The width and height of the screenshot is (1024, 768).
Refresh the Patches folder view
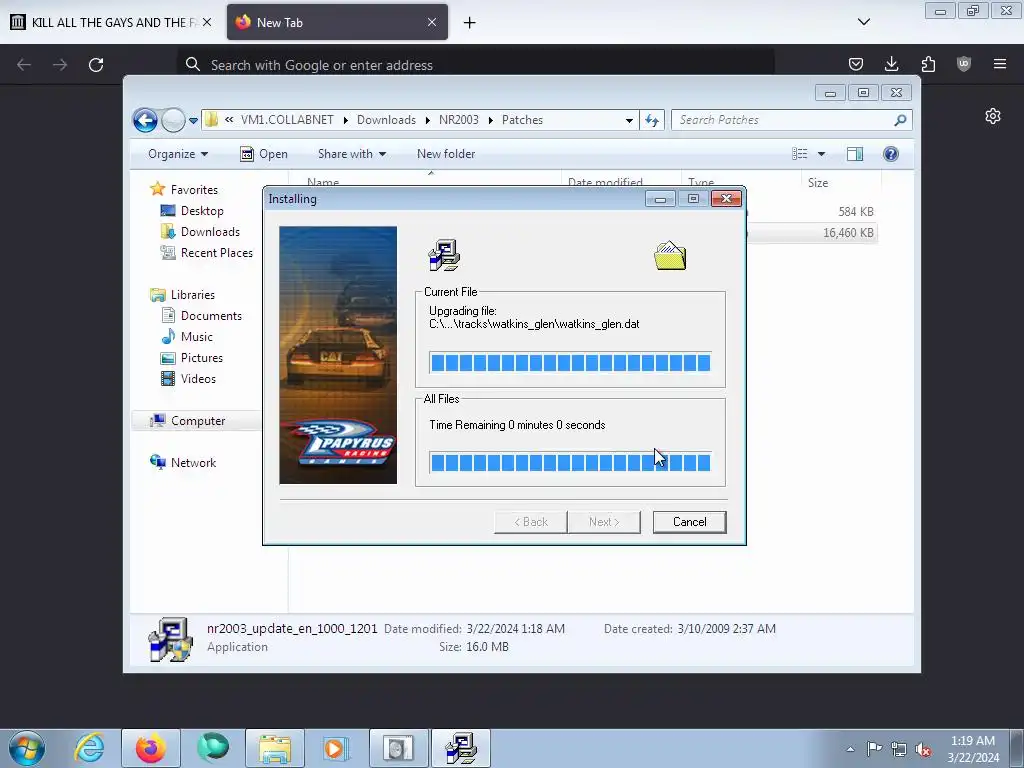click(x=652, y=120)
